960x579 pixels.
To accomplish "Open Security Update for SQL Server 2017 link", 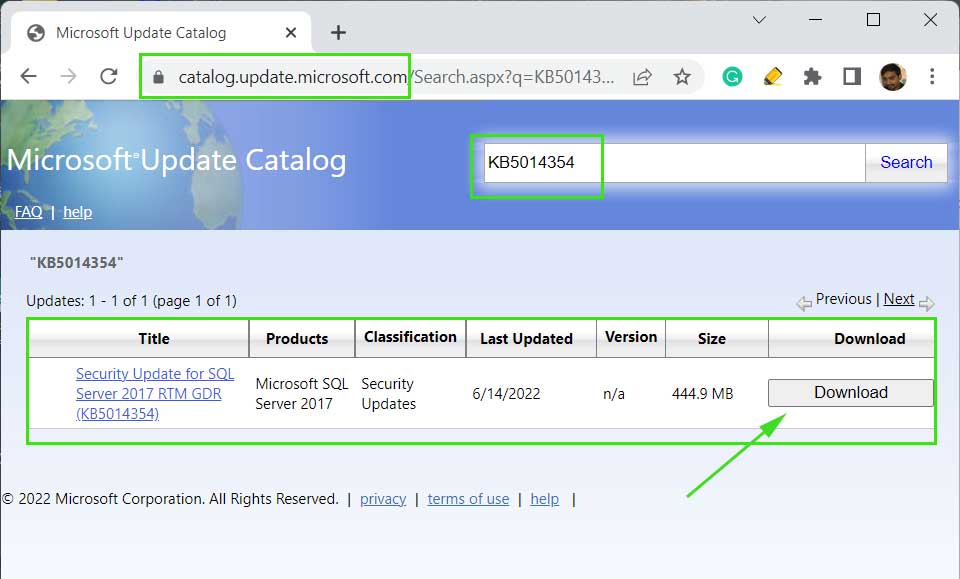I will point(155,394).
